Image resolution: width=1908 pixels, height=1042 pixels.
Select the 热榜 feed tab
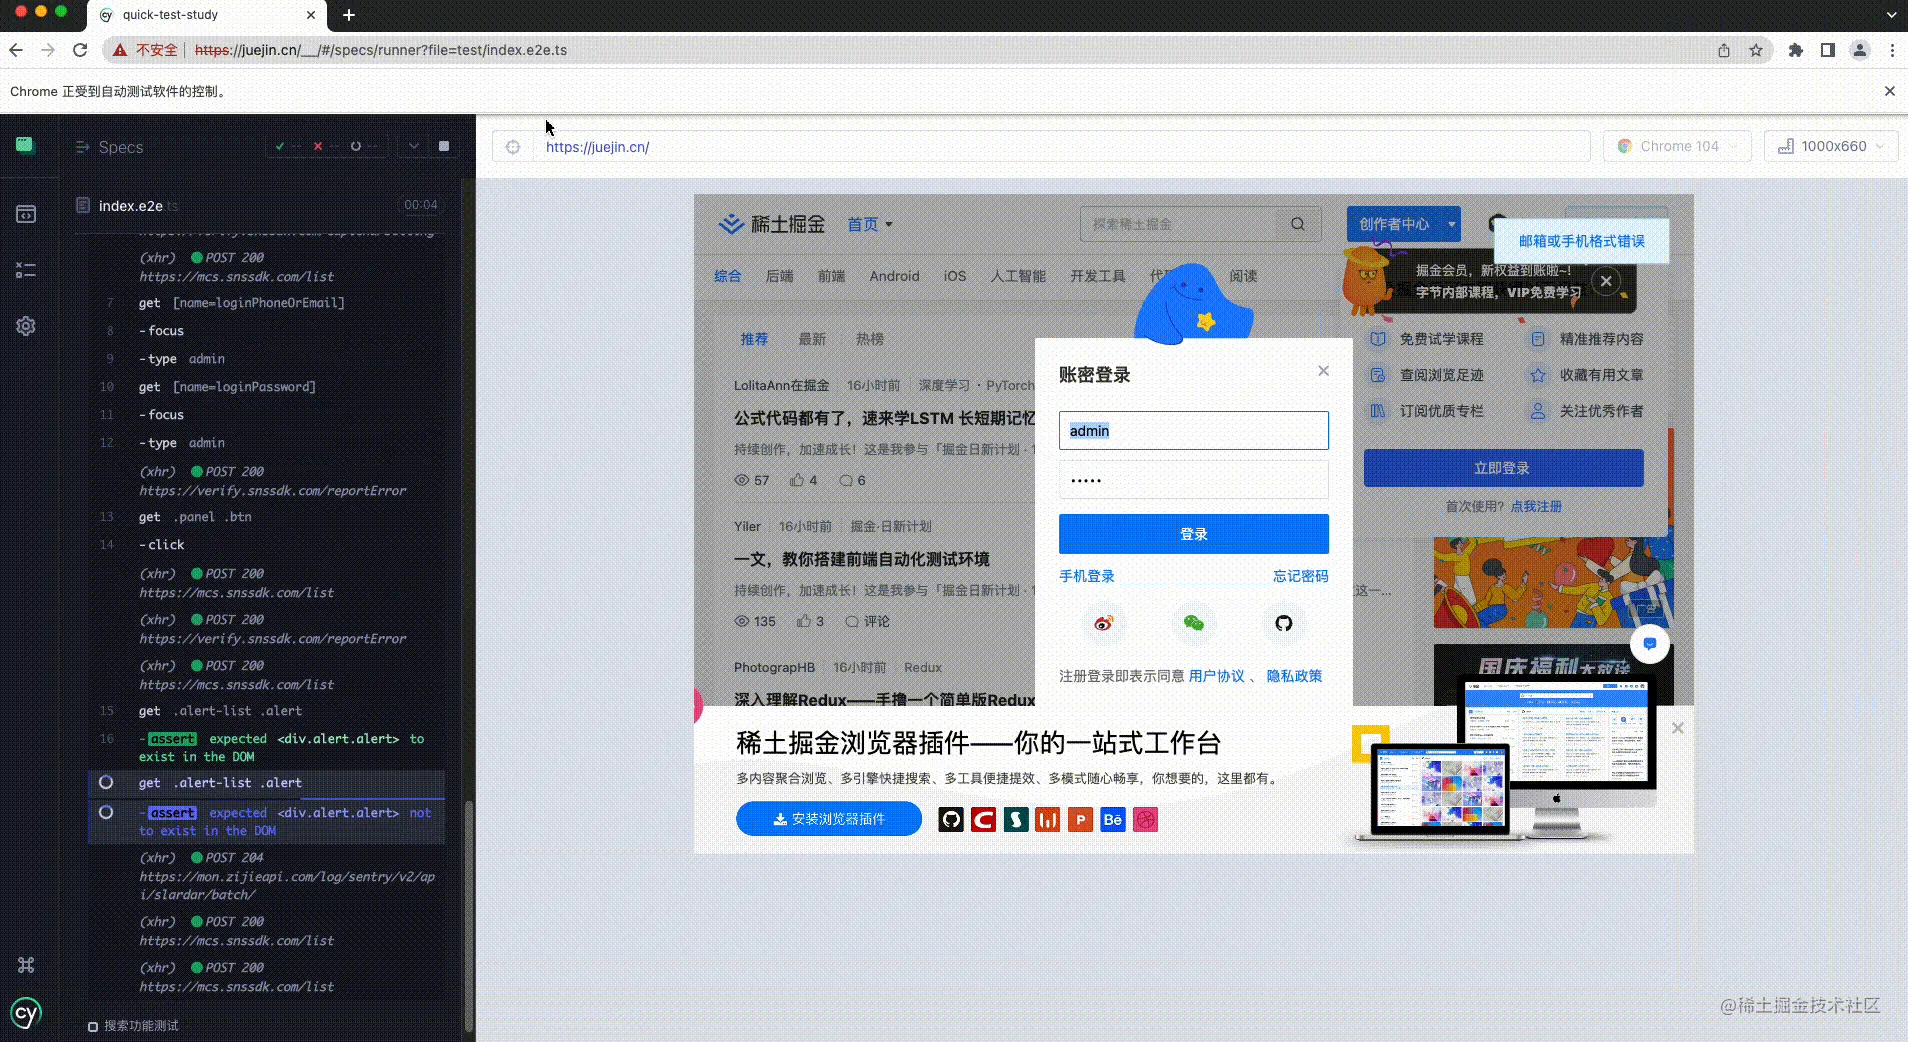coord(870,339)
